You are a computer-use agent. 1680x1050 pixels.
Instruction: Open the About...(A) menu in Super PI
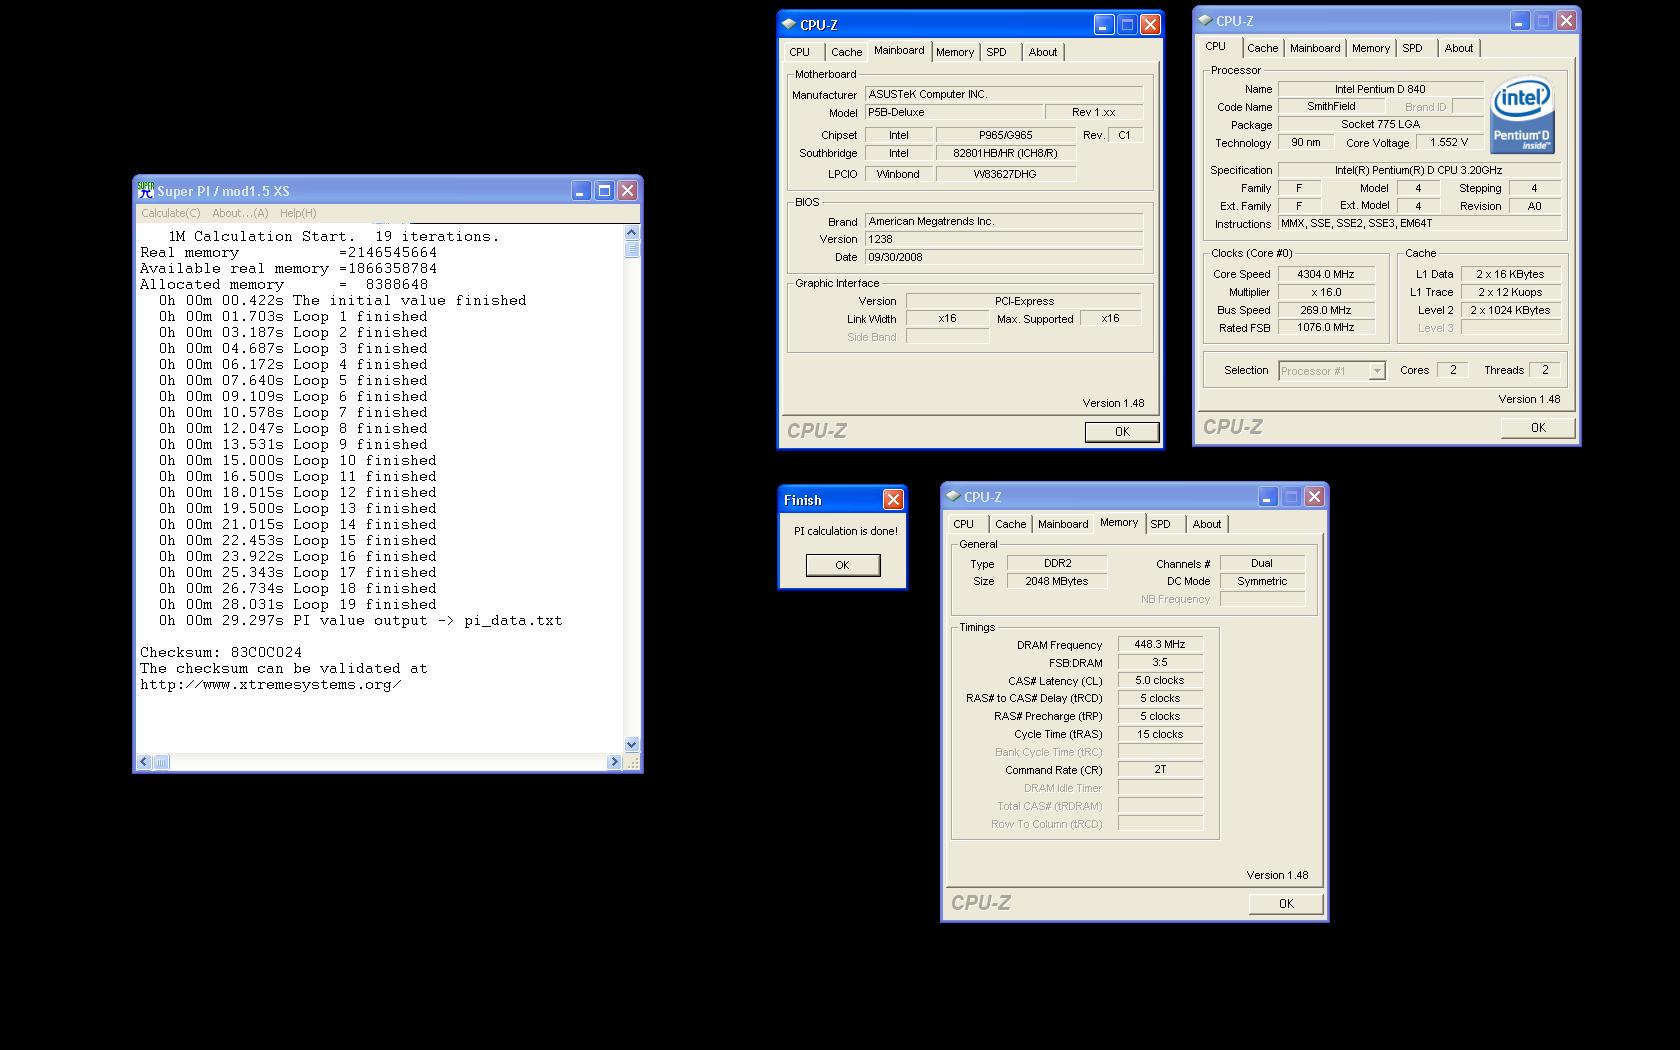pyautogui.click(x=240, y=213)
